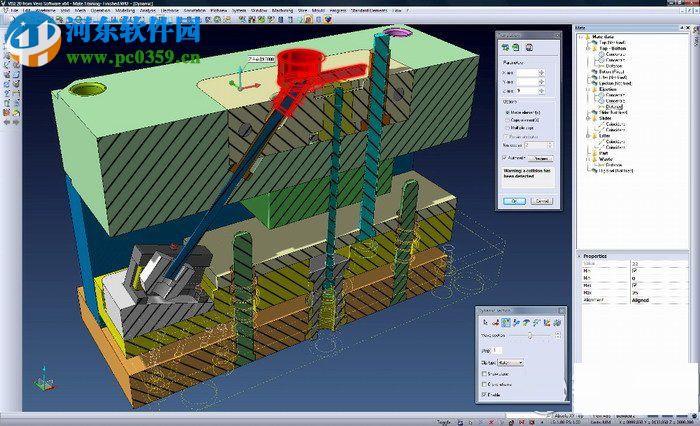This screenshot has height=426, width=700.
Task: Enable the Show plane checkbox
Action: [486, 372]
